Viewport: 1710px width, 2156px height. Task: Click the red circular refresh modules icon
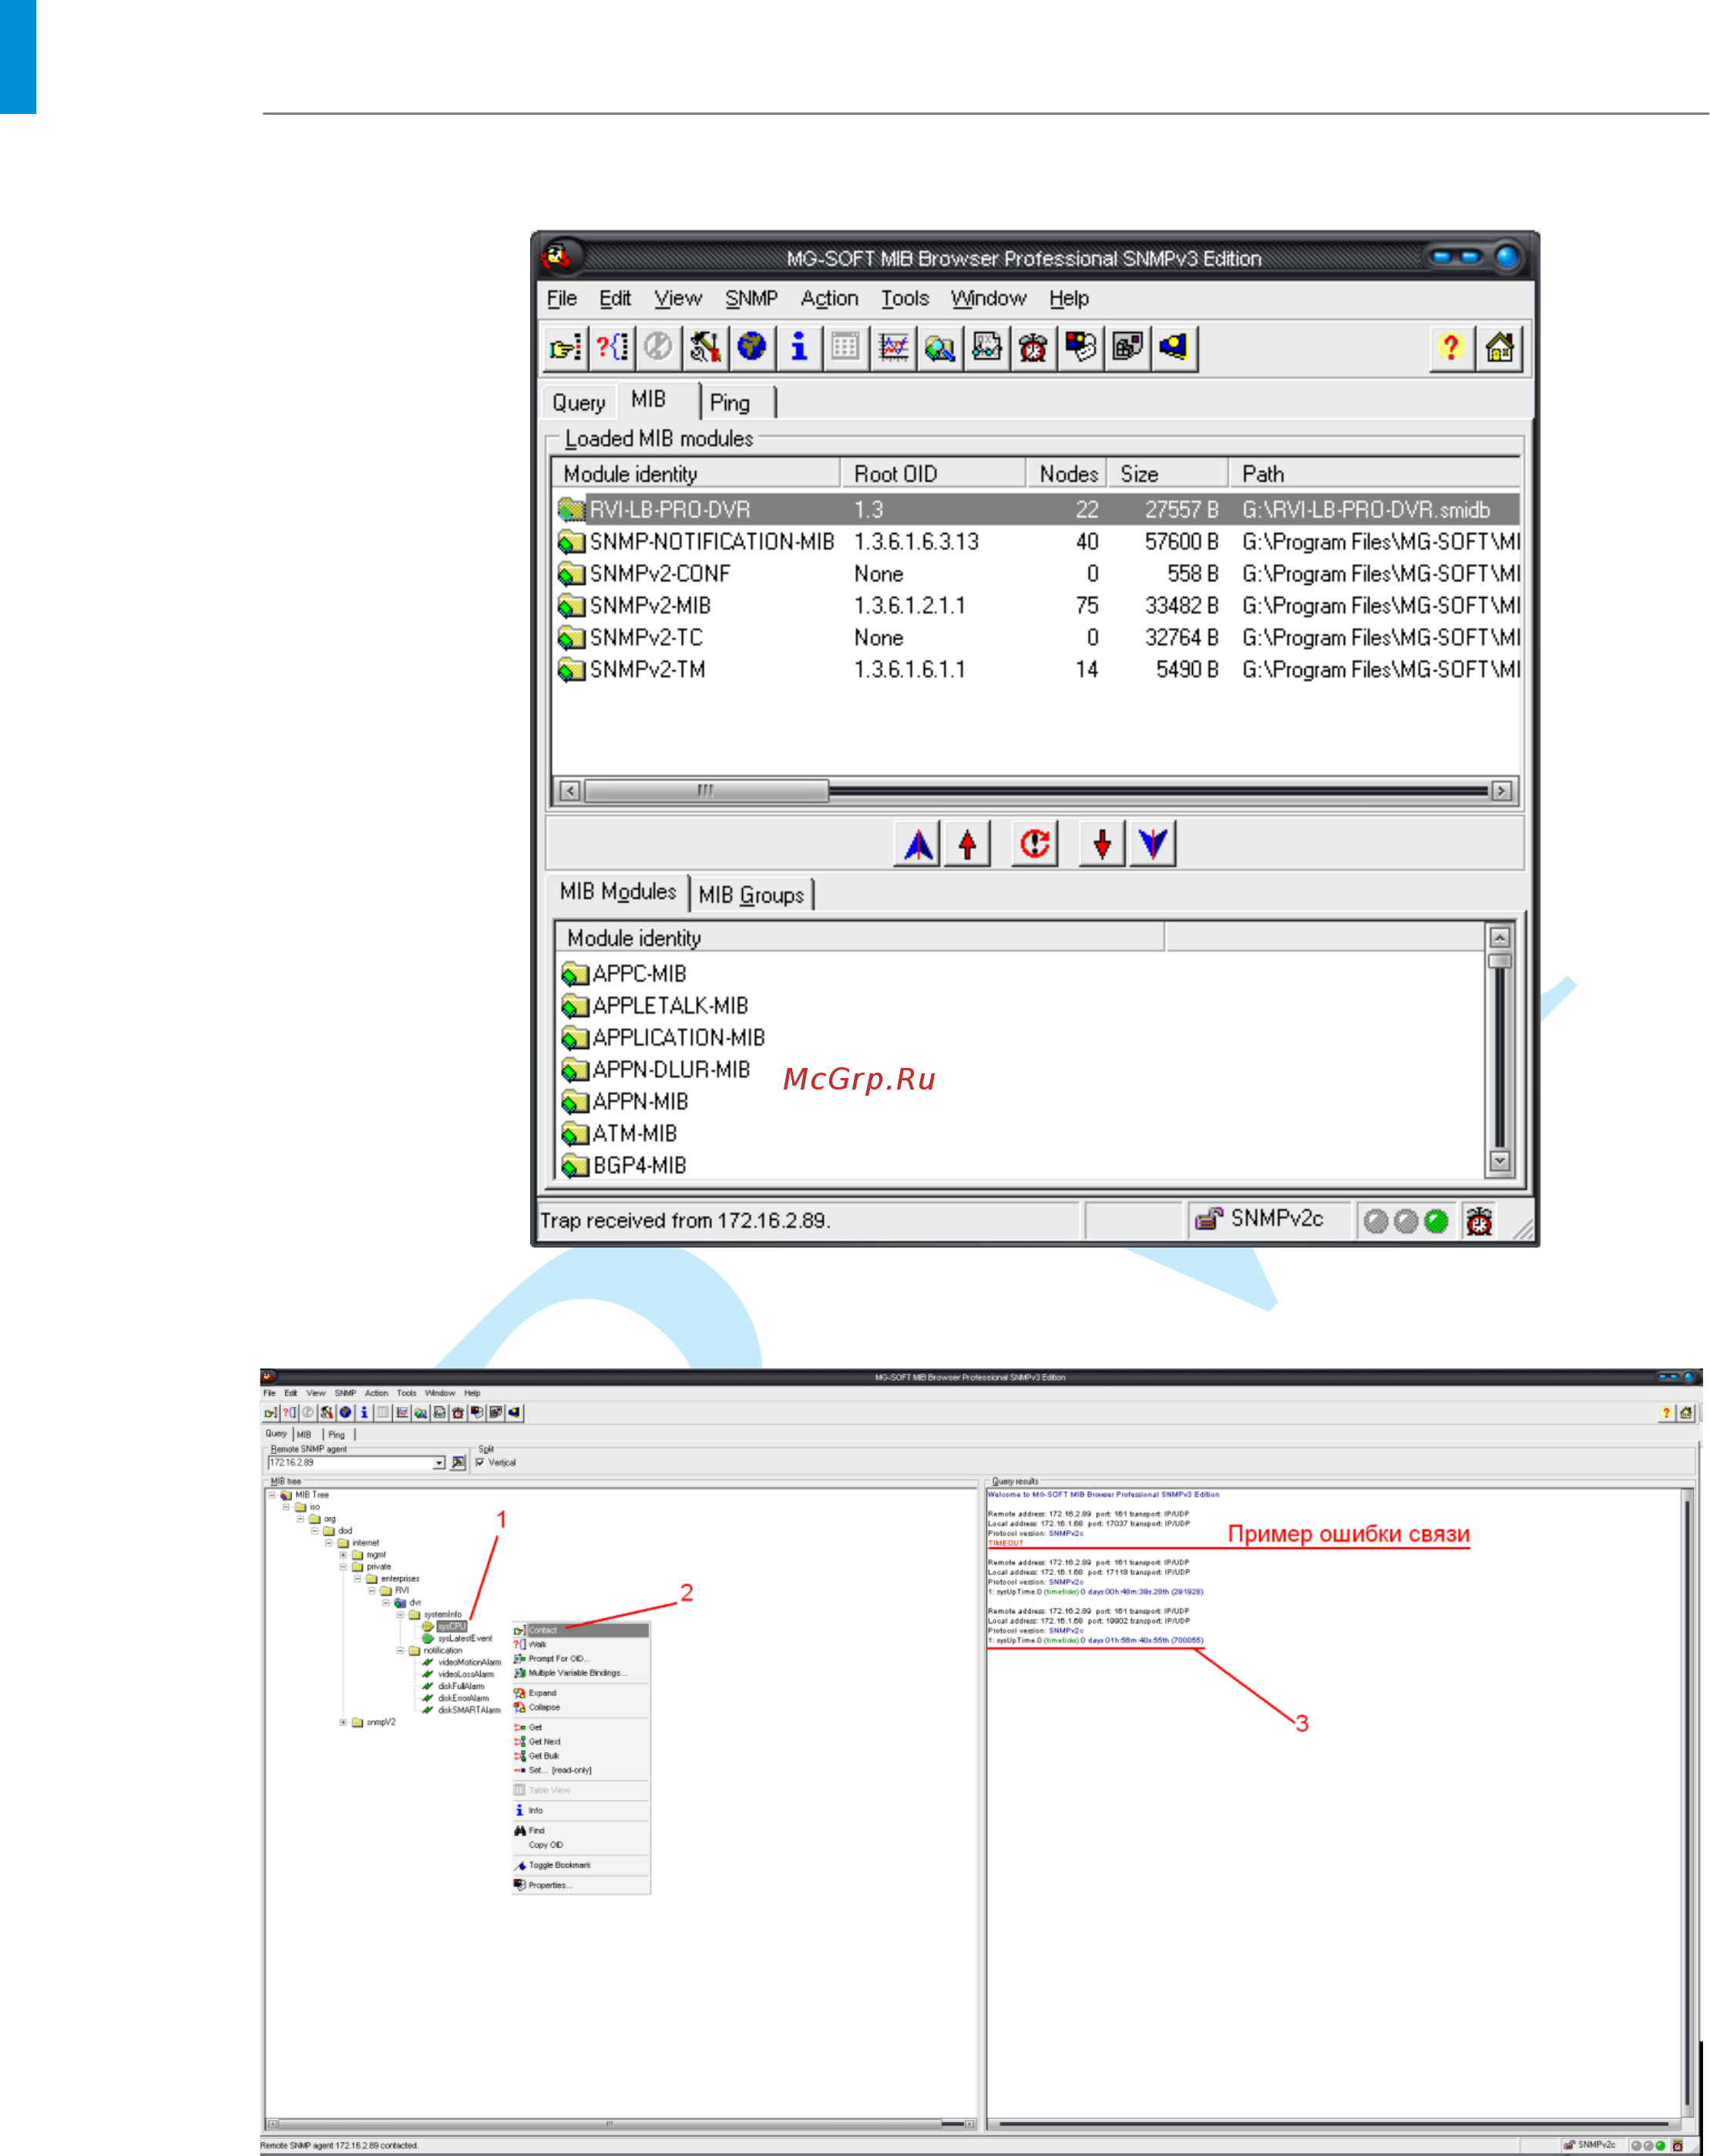[1035, 844]
